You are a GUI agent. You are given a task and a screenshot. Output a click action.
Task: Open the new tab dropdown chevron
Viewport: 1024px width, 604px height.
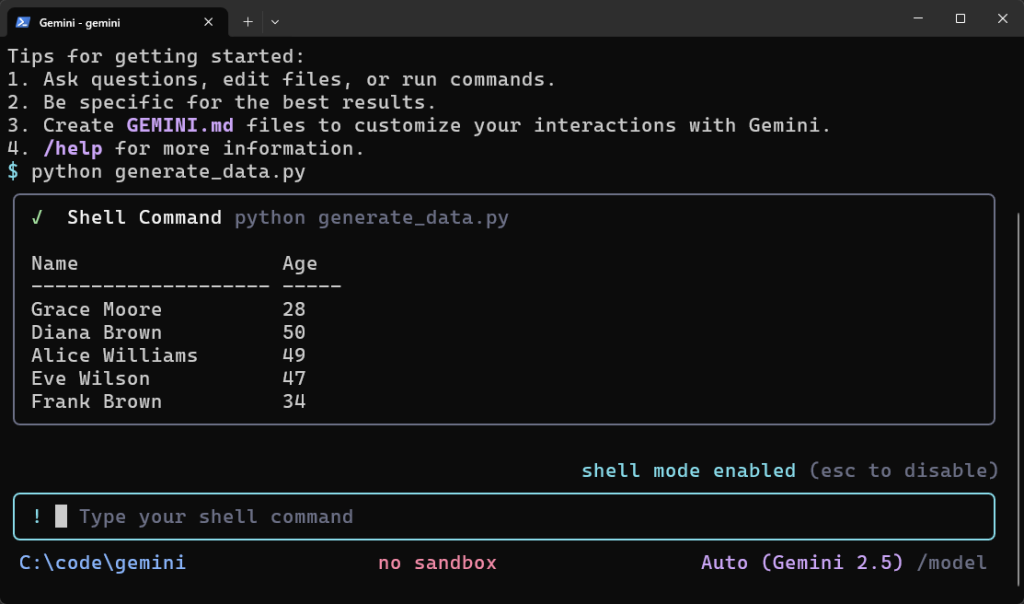coord(274,21)
